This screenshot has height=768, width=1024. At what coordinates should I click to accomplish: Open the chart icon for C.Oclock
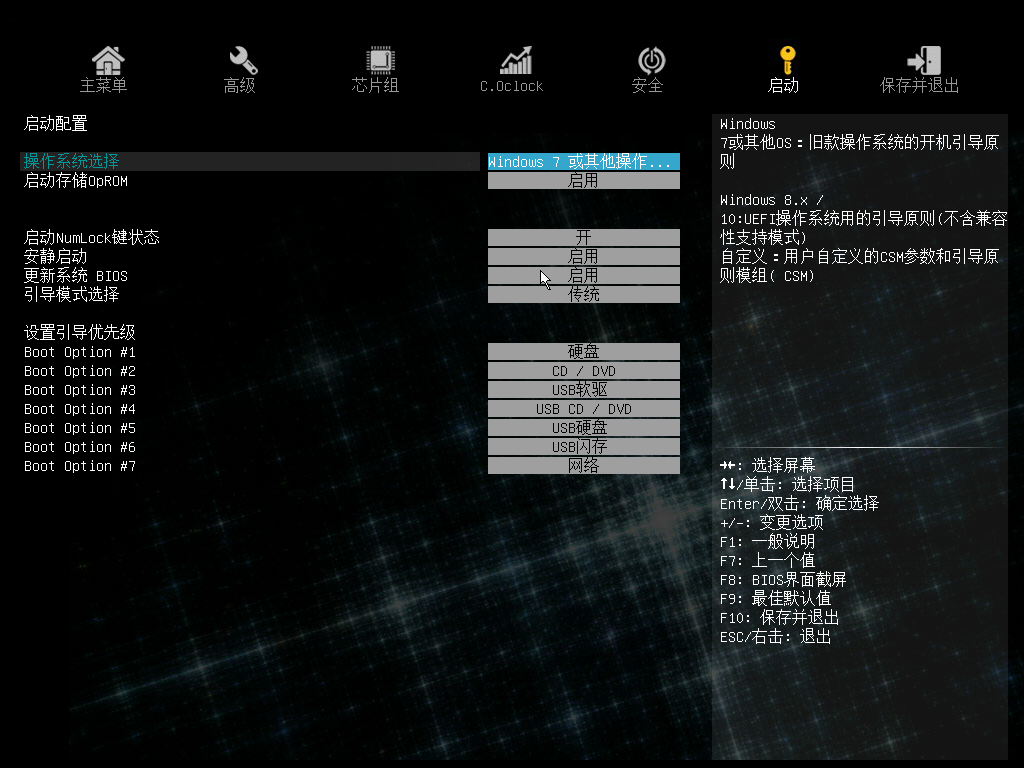pos(515,60)
